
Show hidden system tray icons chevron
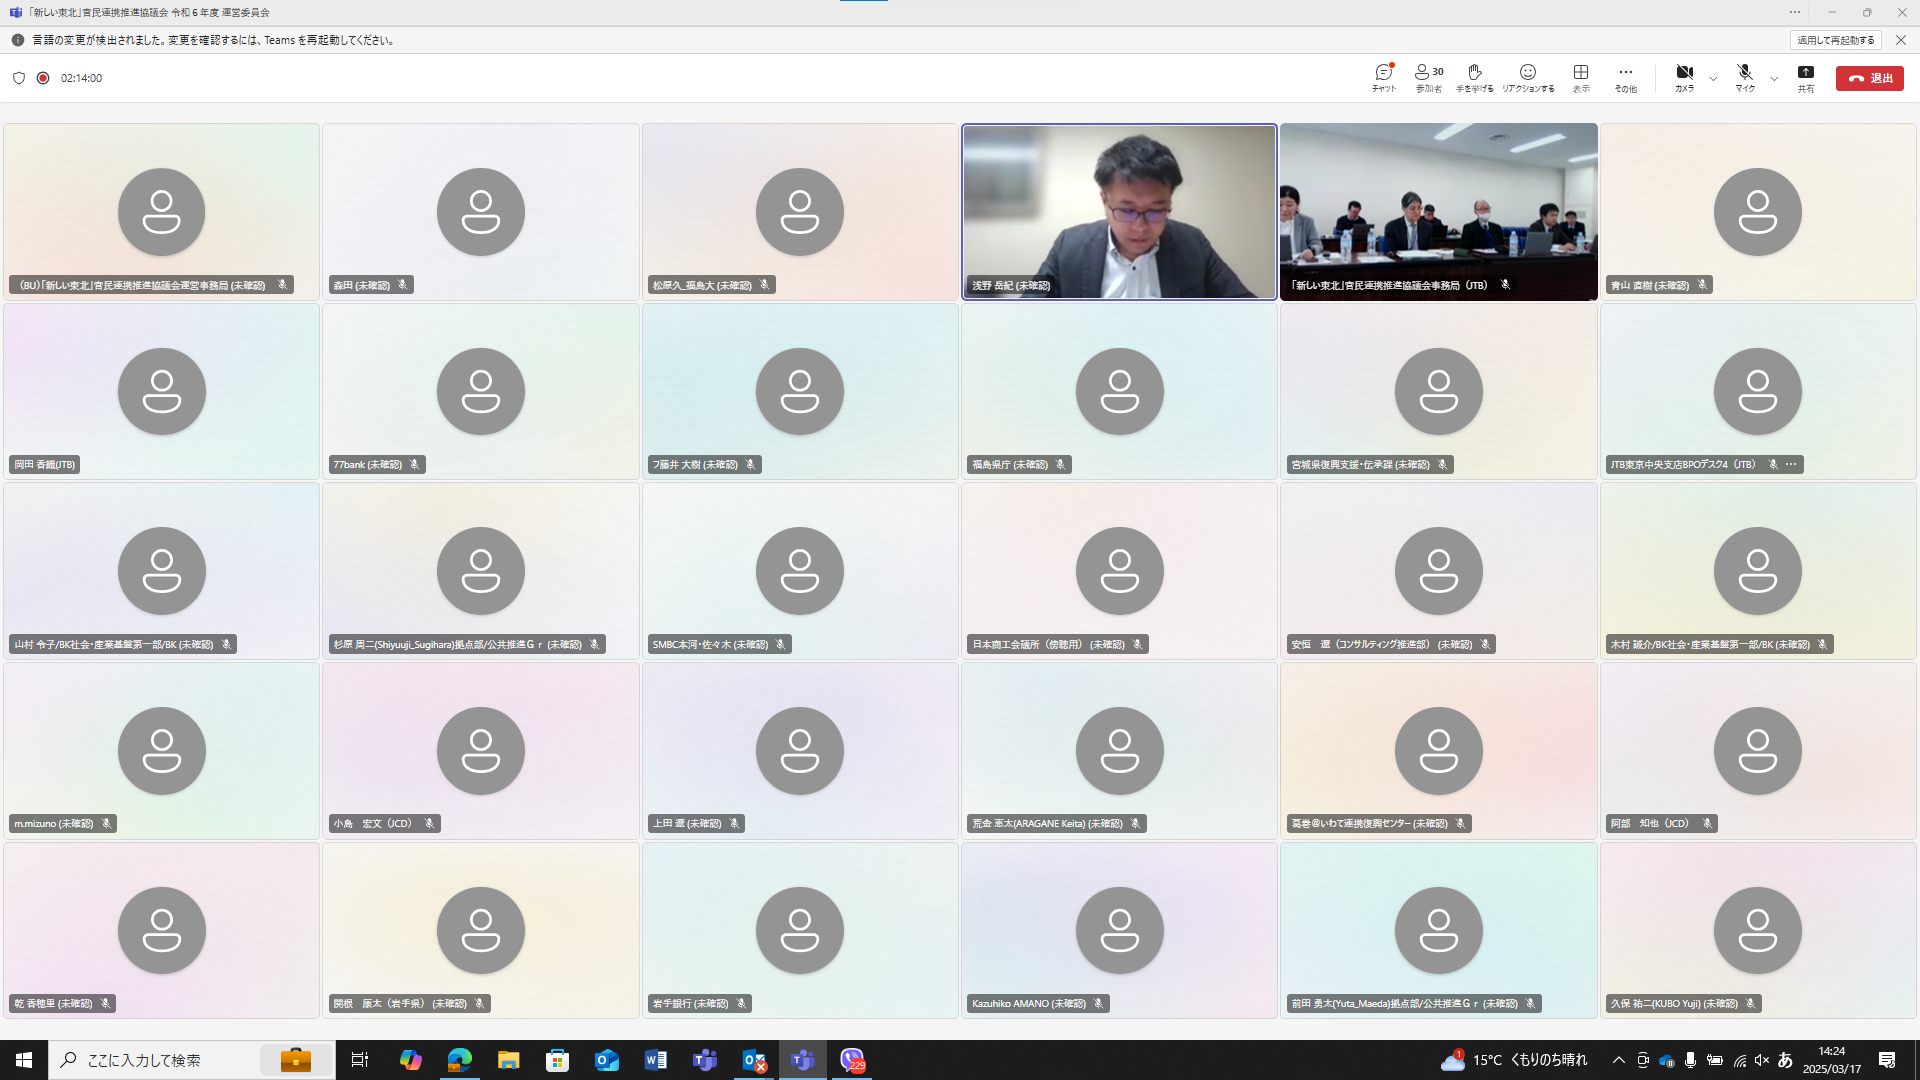click(x=1618, y=1060)
